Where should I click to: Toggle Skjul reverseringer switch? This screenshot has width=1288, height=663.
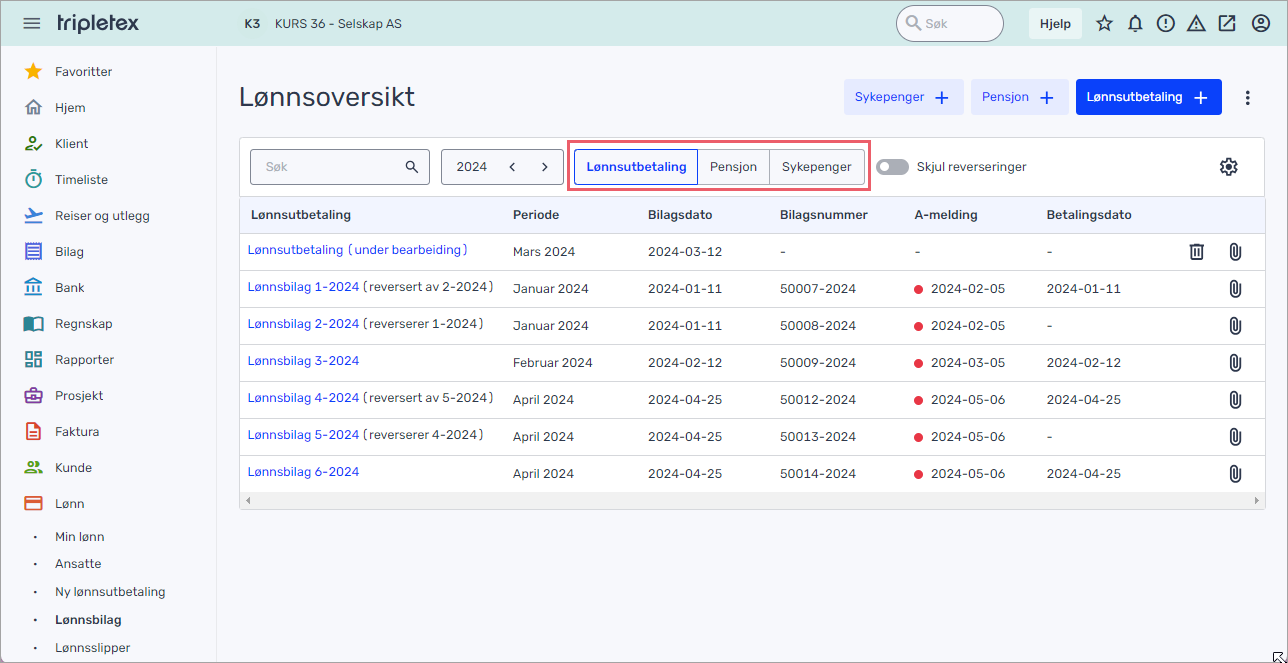point(892,167)
